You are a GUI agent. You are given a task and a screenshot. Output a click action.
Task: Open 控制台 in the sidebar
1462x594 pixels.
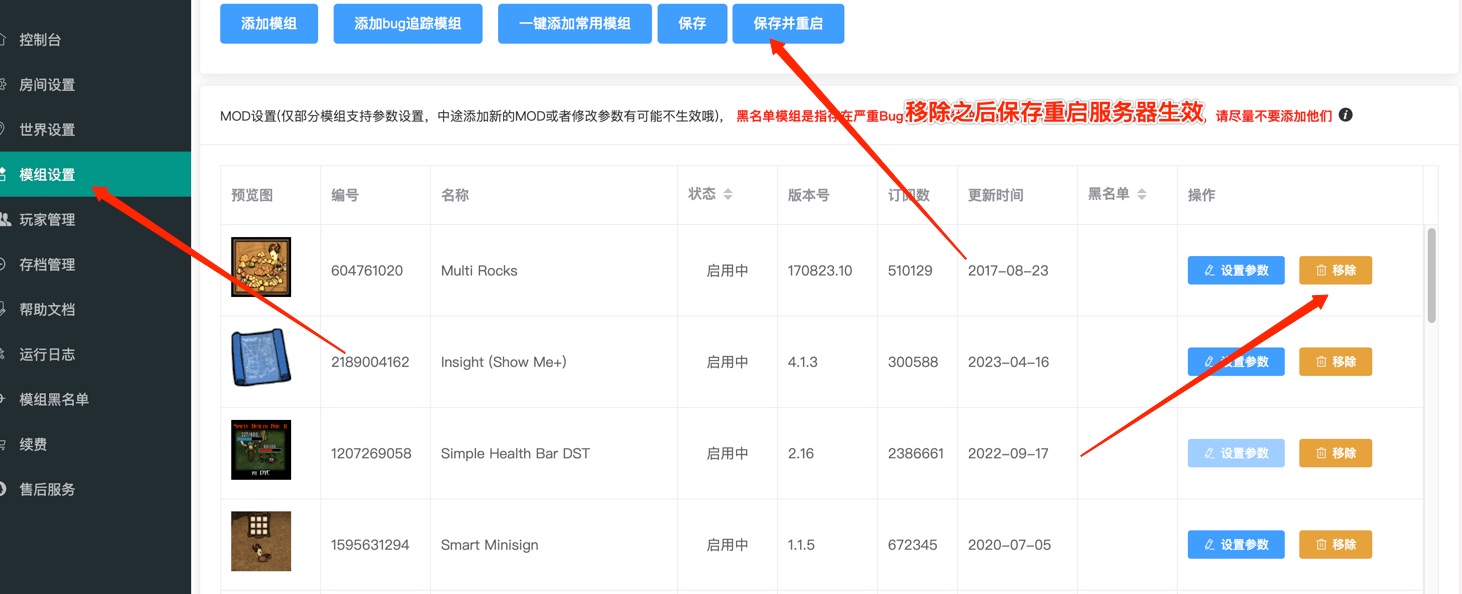[40, 40]
